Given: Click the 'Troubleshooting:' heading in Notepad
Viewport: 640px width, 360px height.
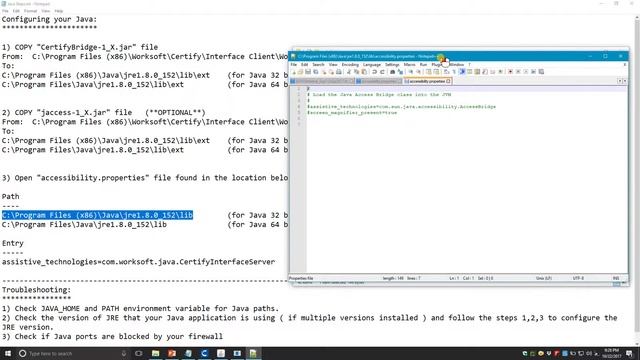Looking at the screenshot, I should point(36,290).
